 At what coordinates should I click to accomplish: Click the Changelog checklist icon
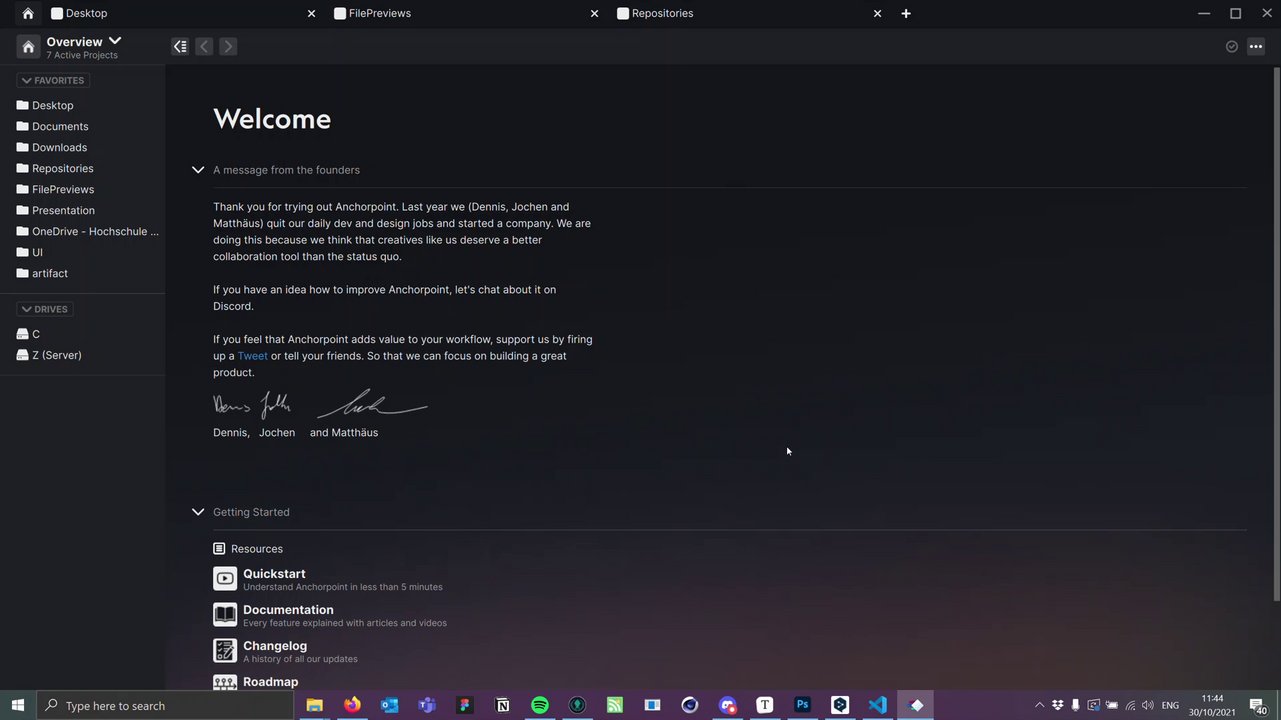click(x=225, y=650)
